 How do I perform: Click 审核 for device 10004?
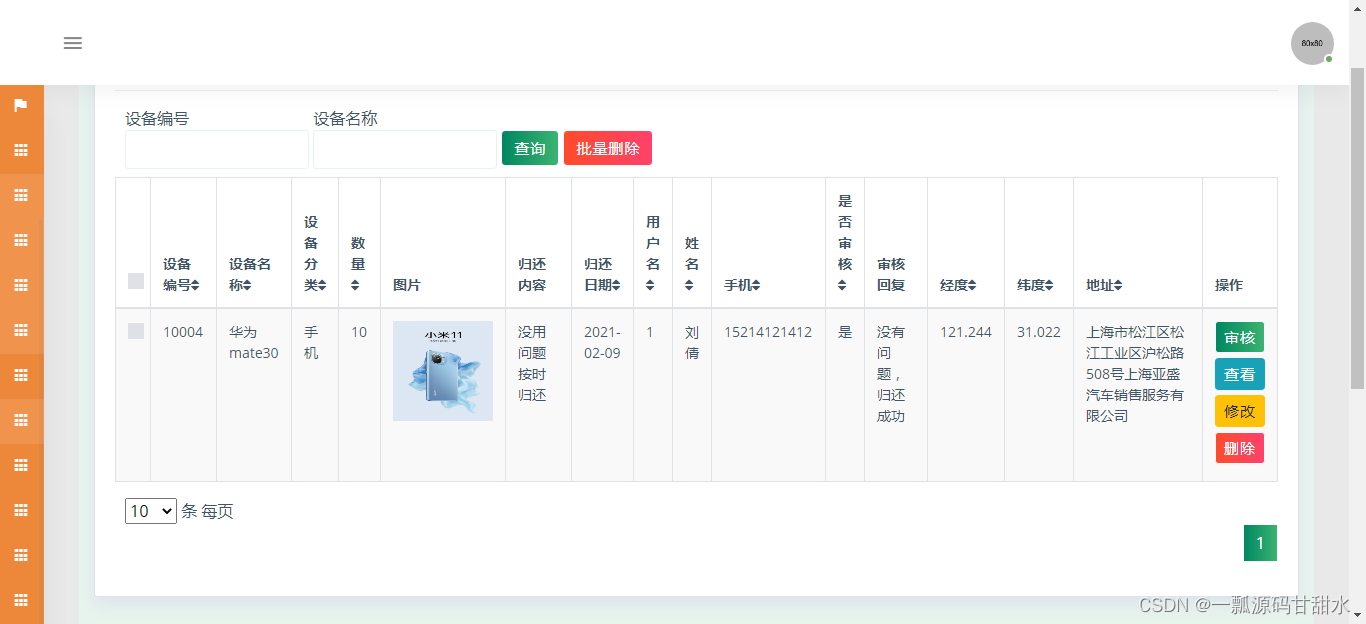(x=1240, y=337)
